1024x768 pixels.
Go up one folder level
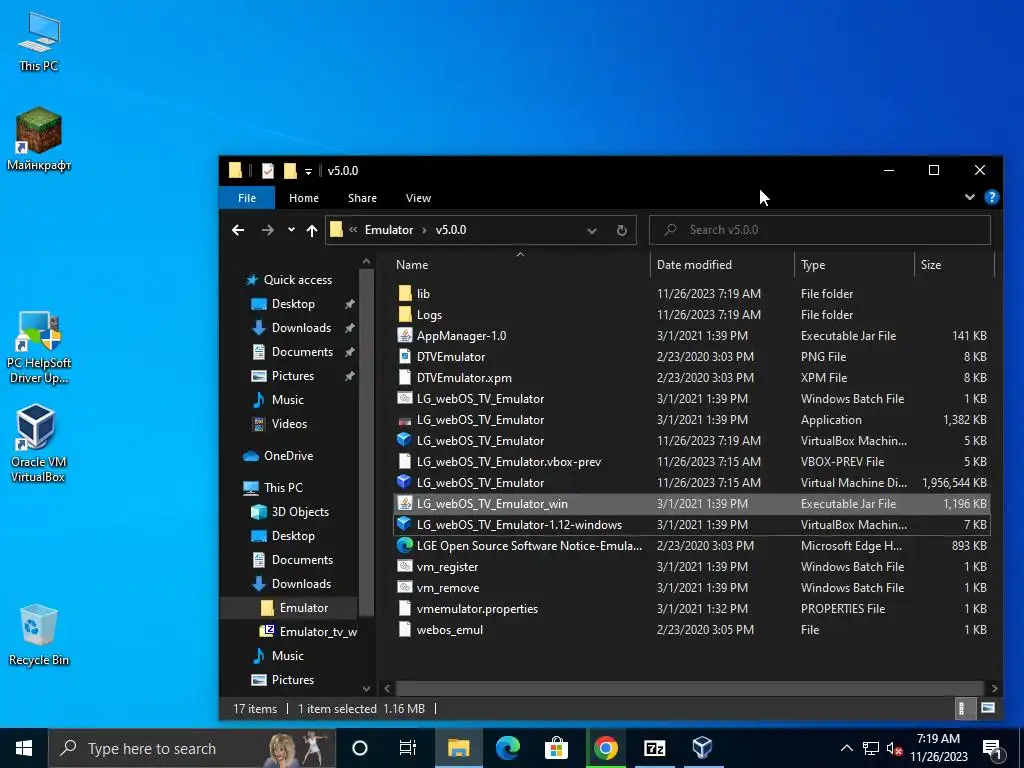tap(312, 230)
